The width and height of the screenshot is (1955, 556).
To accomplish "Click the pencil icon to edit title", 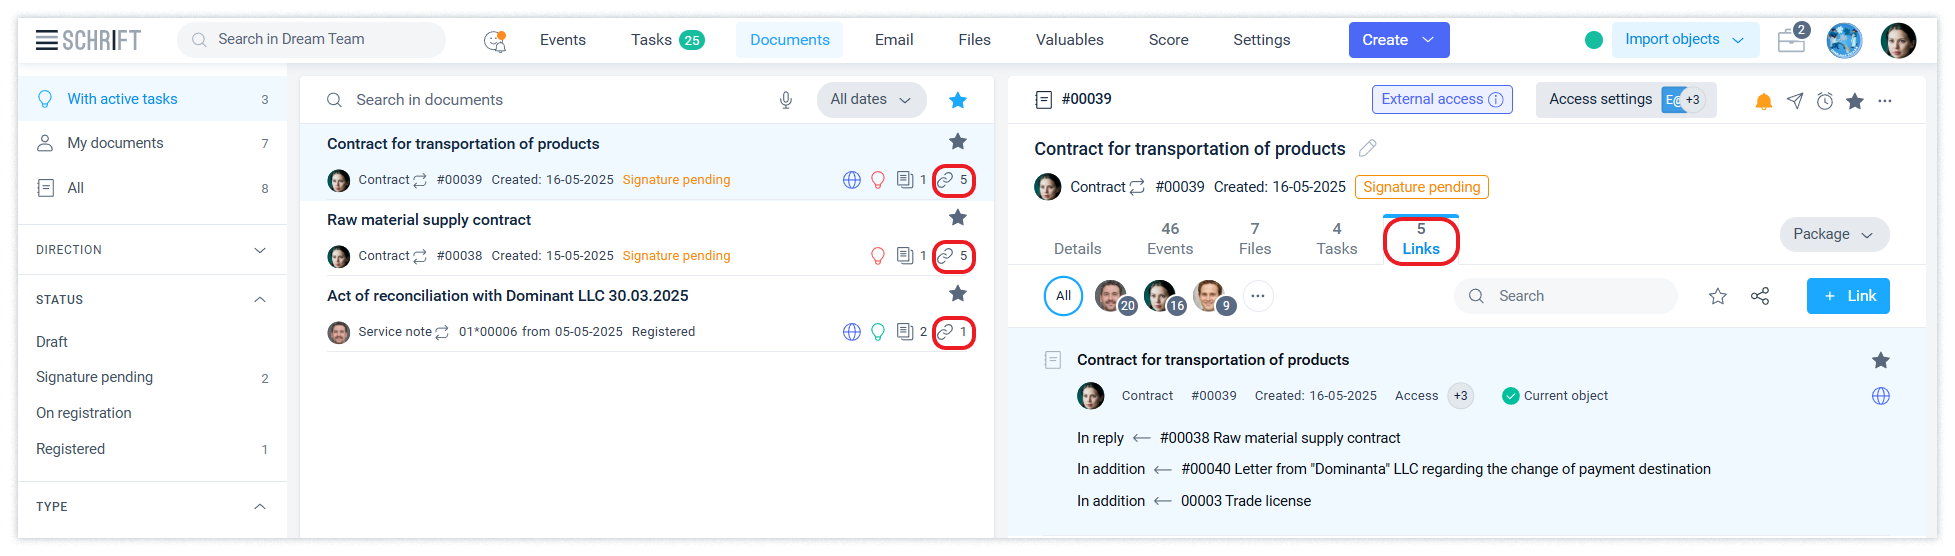I will [x=1368, y=148].
